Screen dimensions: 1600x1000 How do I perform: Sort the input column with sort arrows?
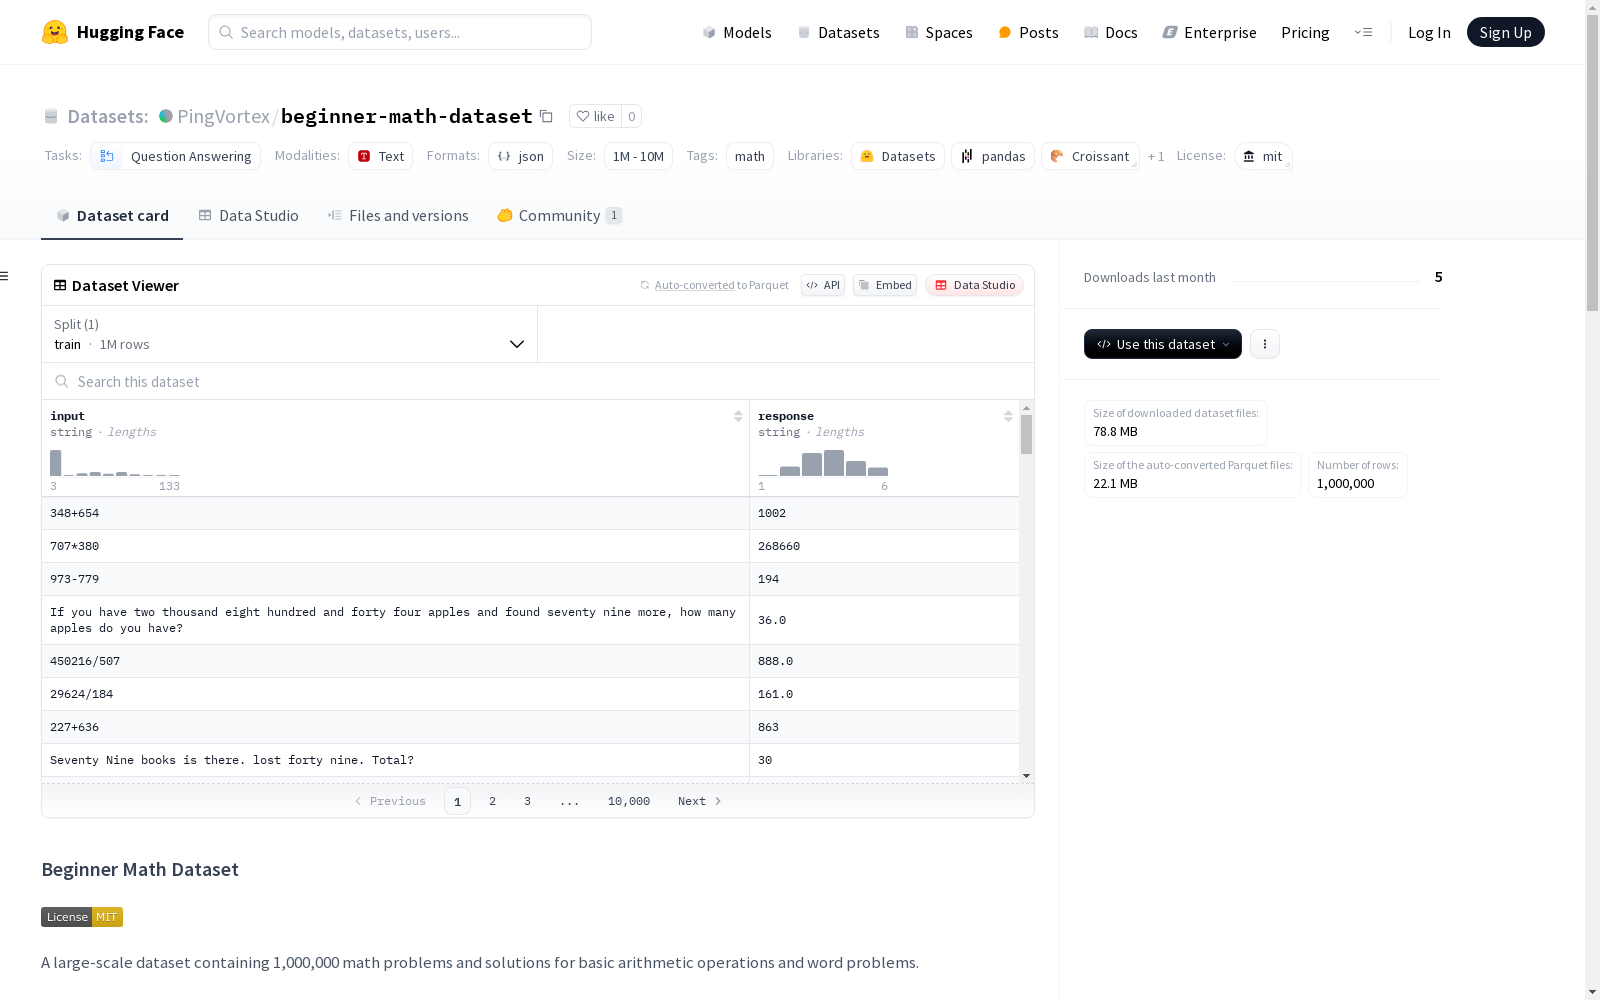tap(738, 416)
